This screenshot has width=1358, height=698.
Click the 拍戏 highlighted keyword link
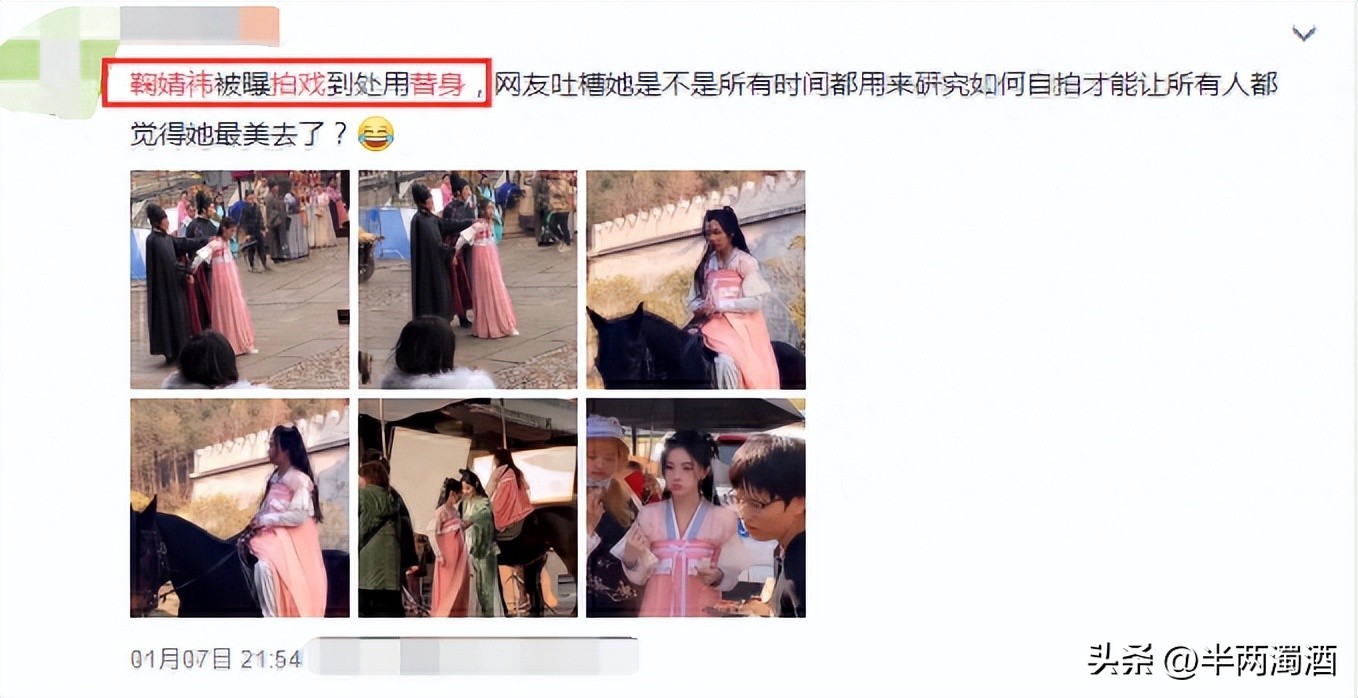pos(299,85)
